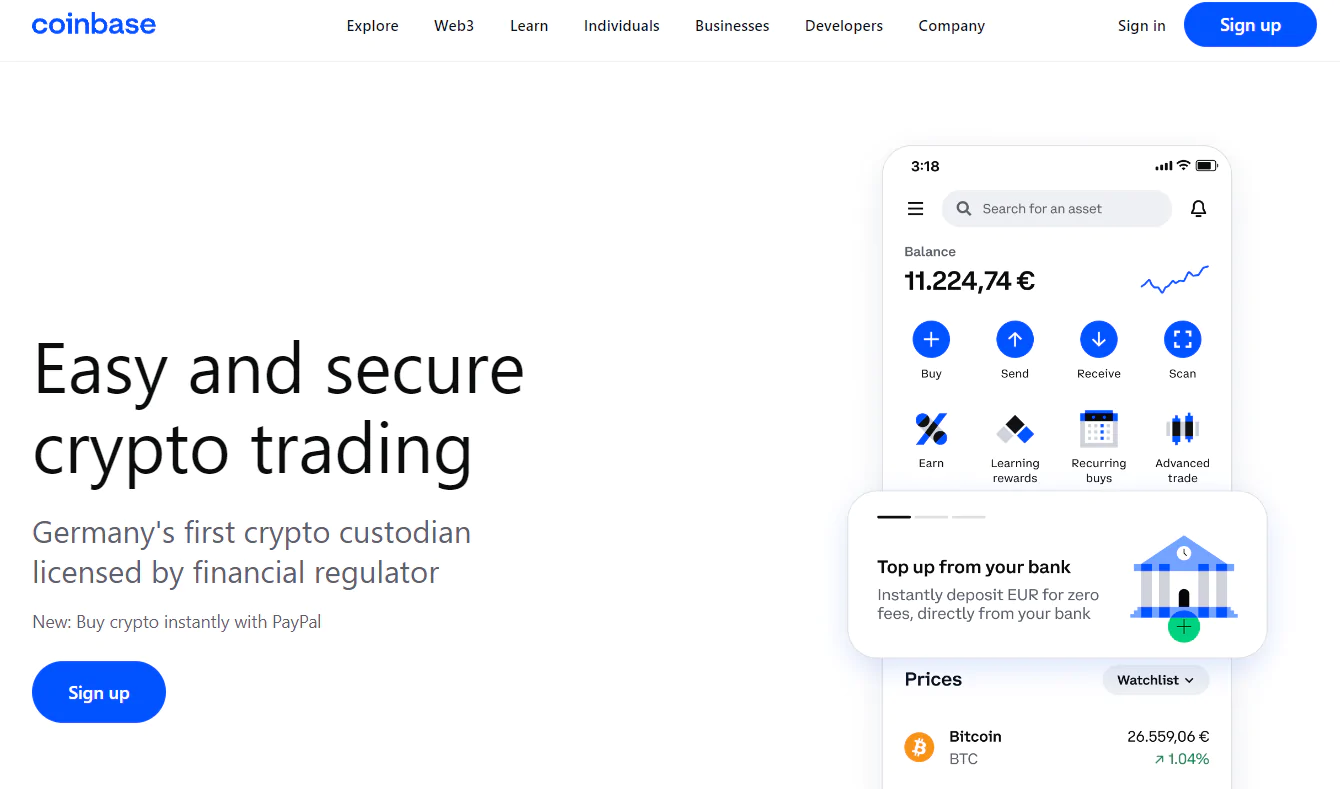Viewport: 1340px width, 789px height.
Task: Expand the Watchlist dropdown
Action: [x=1156, y=680]
